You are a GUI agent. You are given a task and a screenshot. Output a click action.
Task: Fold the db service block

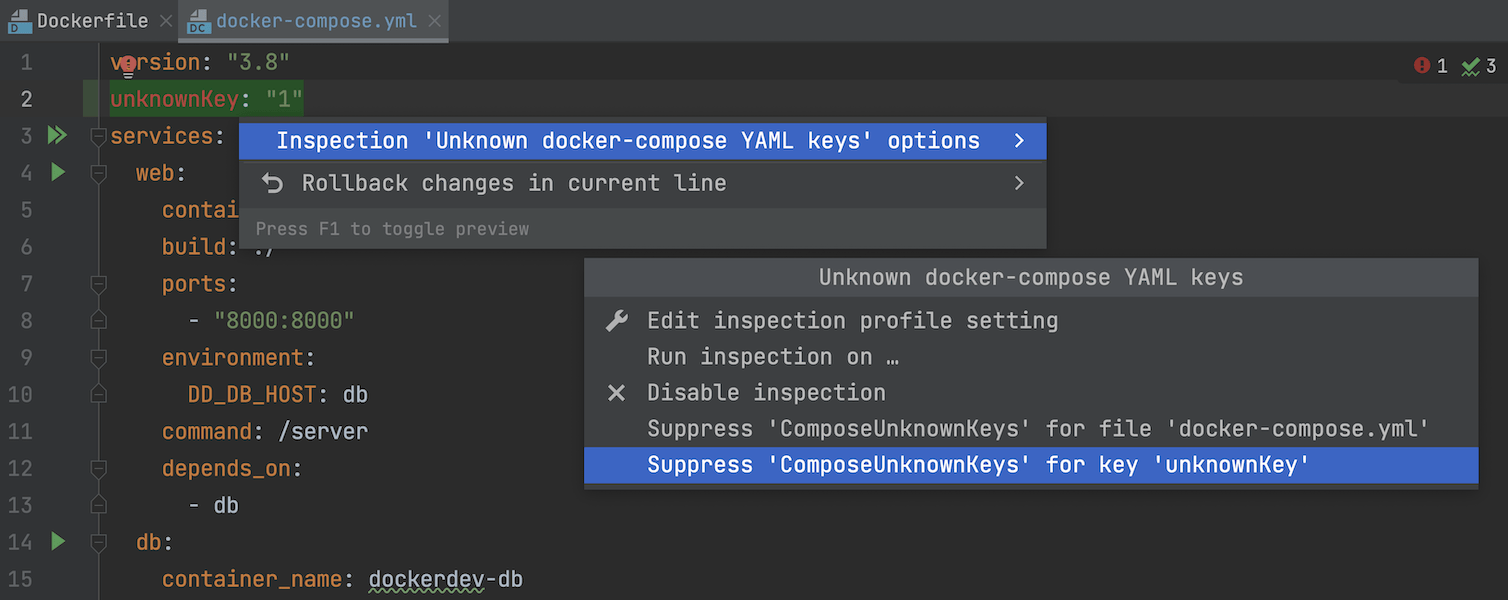click(98, 542)
